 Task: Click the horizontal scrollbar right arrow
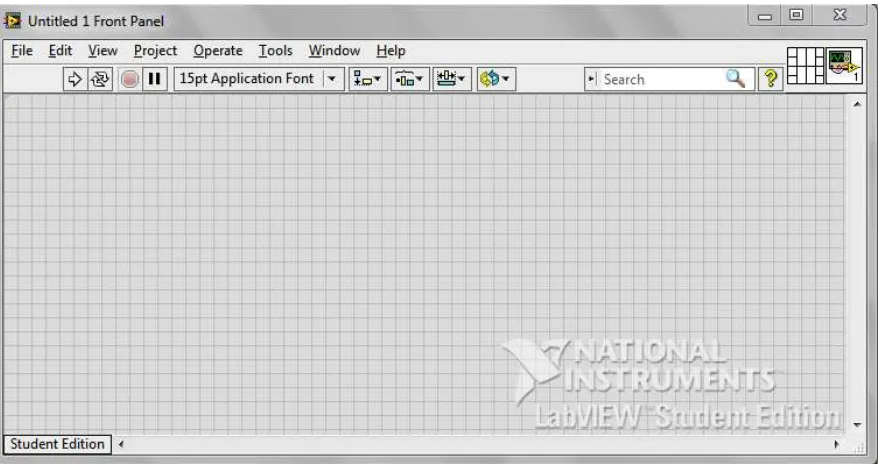837,444
